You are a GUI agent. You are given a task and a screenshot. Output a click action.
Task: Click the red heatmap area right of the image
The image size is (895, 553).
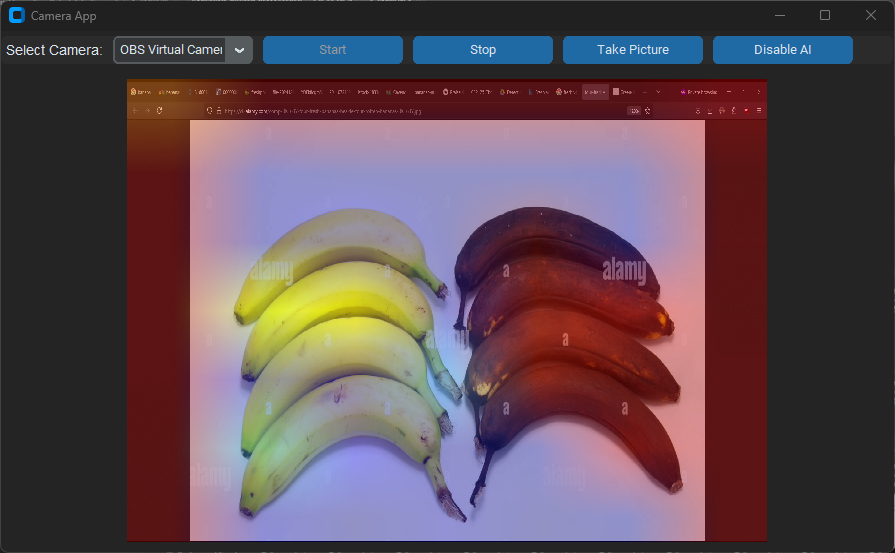pos(735,330)
